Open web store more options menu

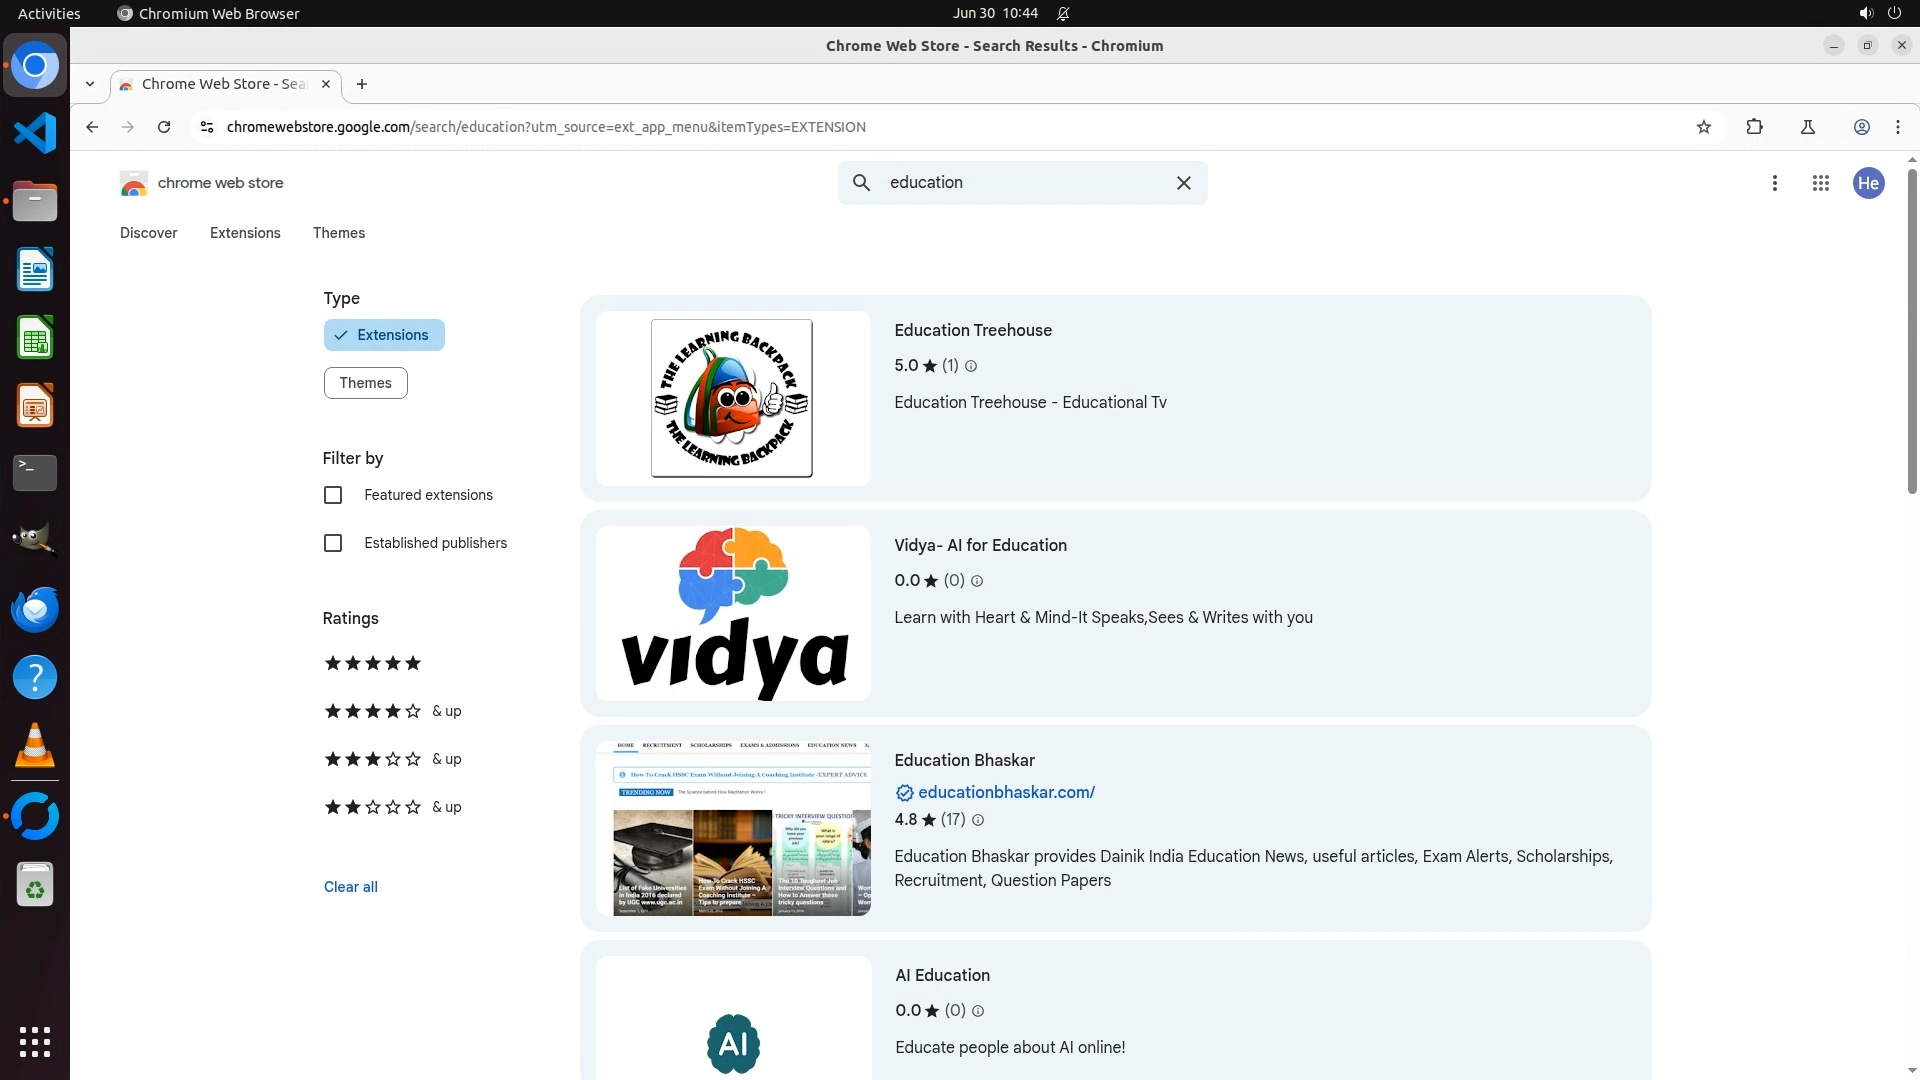click(x=1774, y=183)
